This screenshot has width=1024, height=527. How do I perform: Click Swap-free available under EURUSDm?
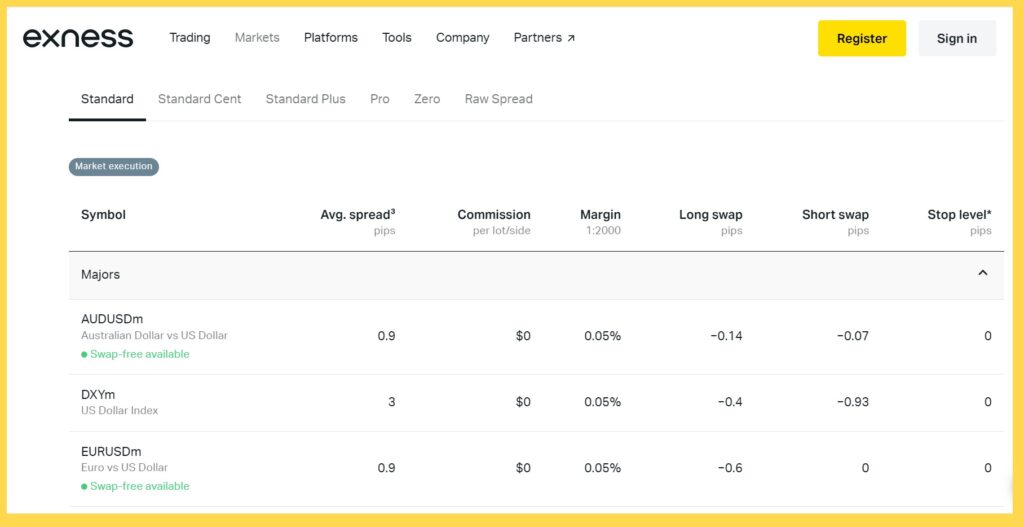tap(139, 486)
